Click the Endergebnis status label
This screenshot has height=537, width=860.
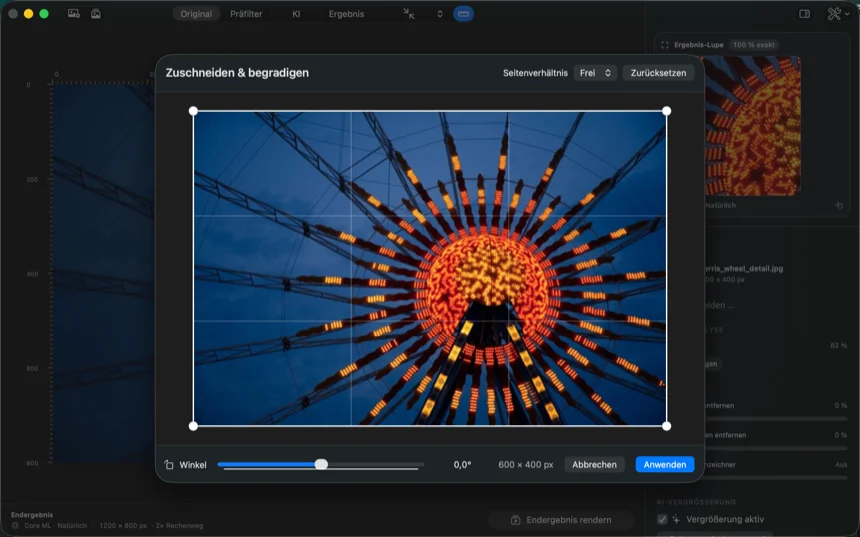[32, 515]
